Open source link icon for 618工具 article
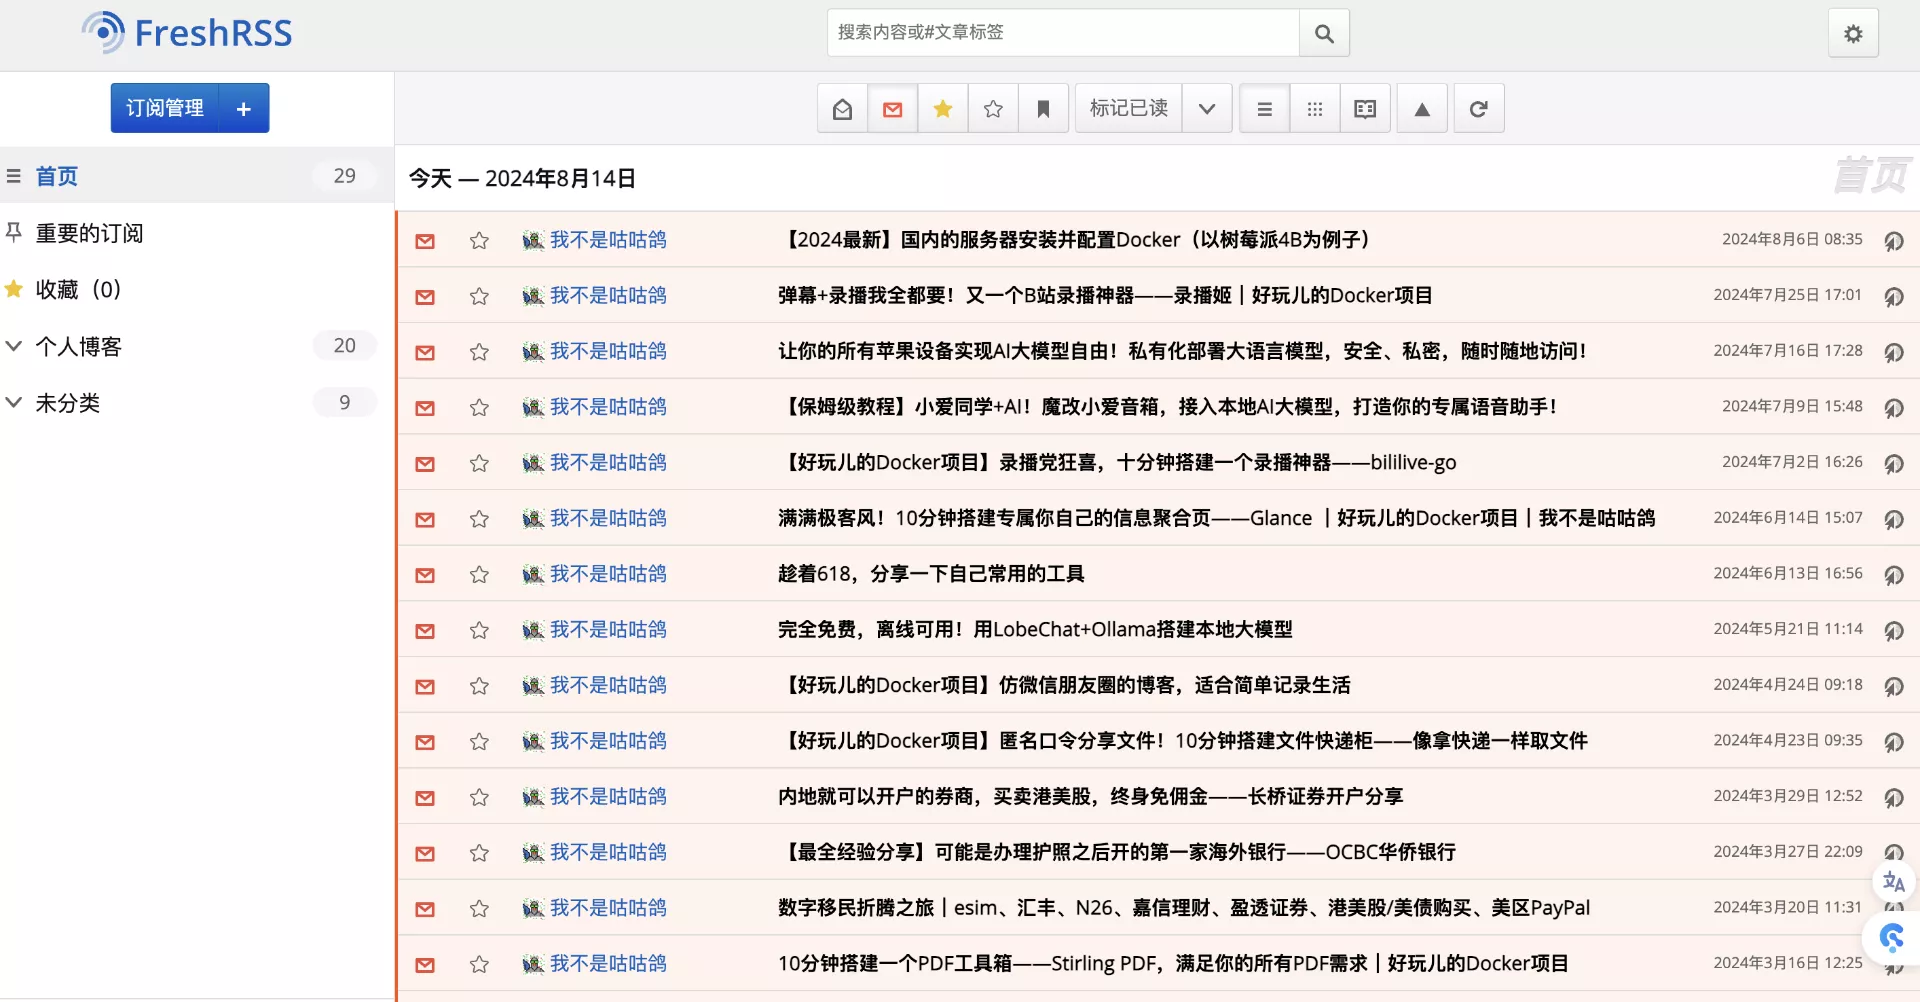1920x1002 pixels. (x=1893, y=575)
